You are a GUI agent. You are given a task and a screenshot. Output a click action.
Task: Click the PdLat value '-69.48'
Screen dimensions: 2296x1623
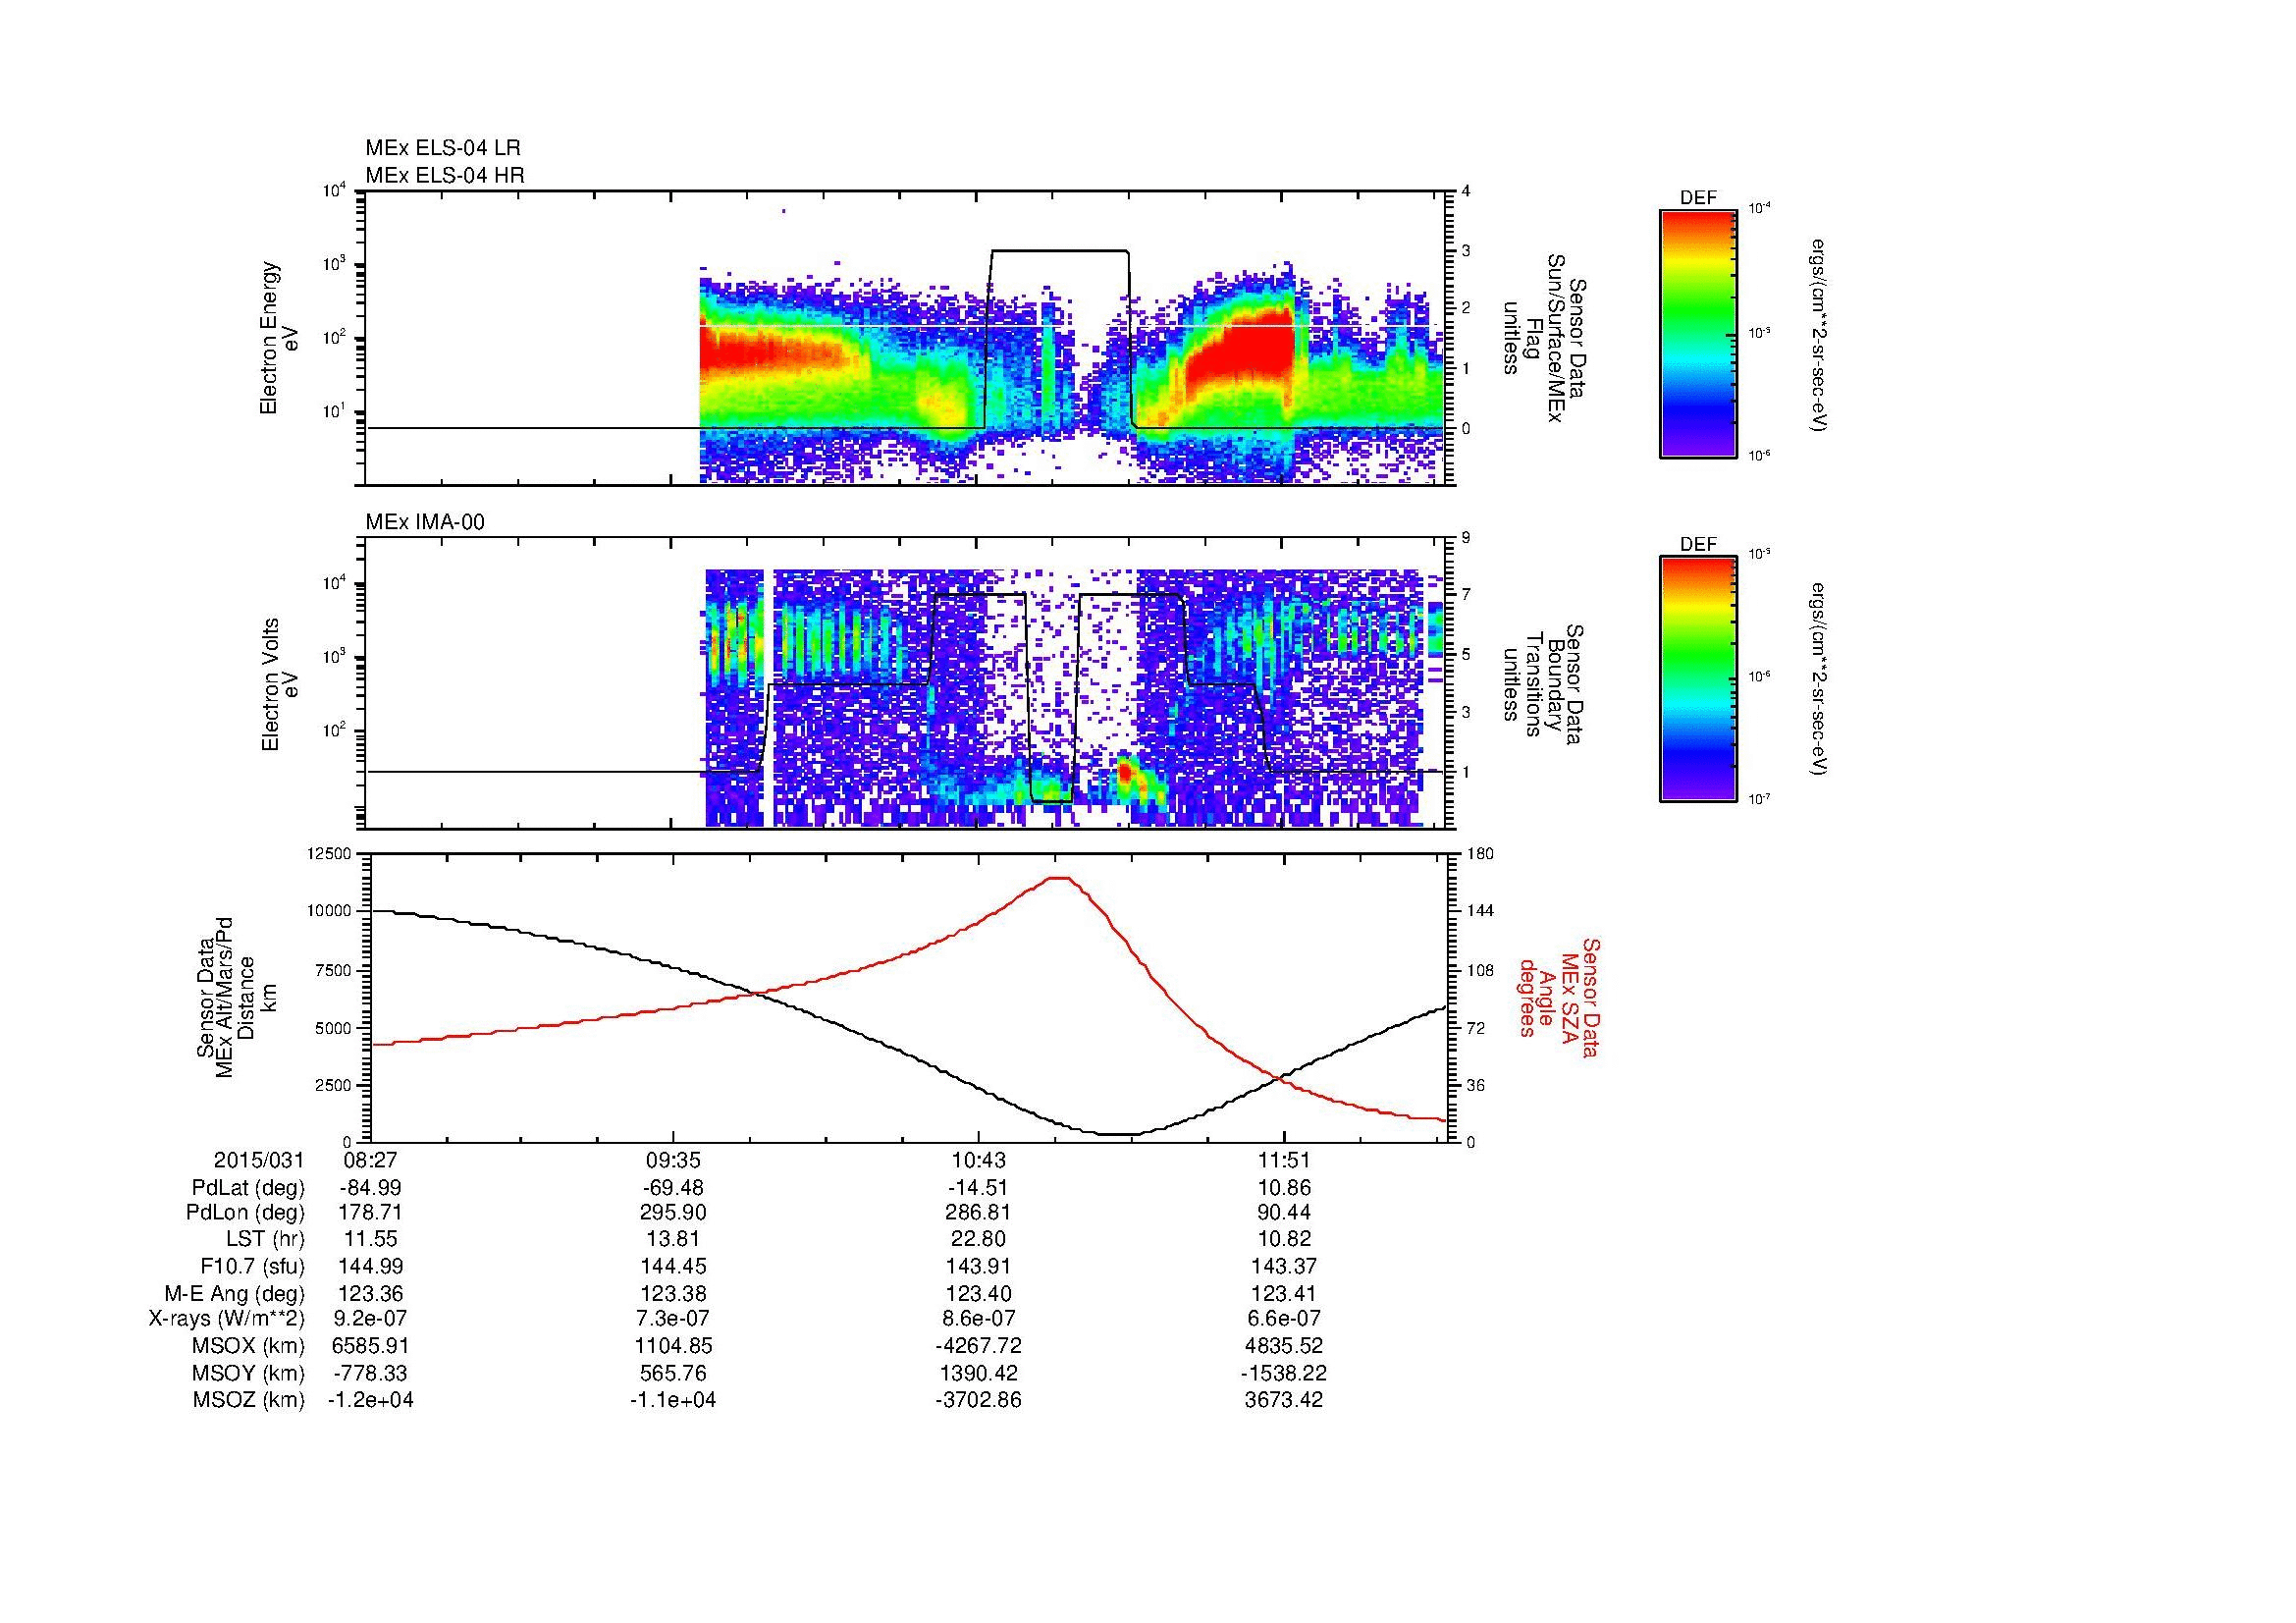pos(673,1188)
